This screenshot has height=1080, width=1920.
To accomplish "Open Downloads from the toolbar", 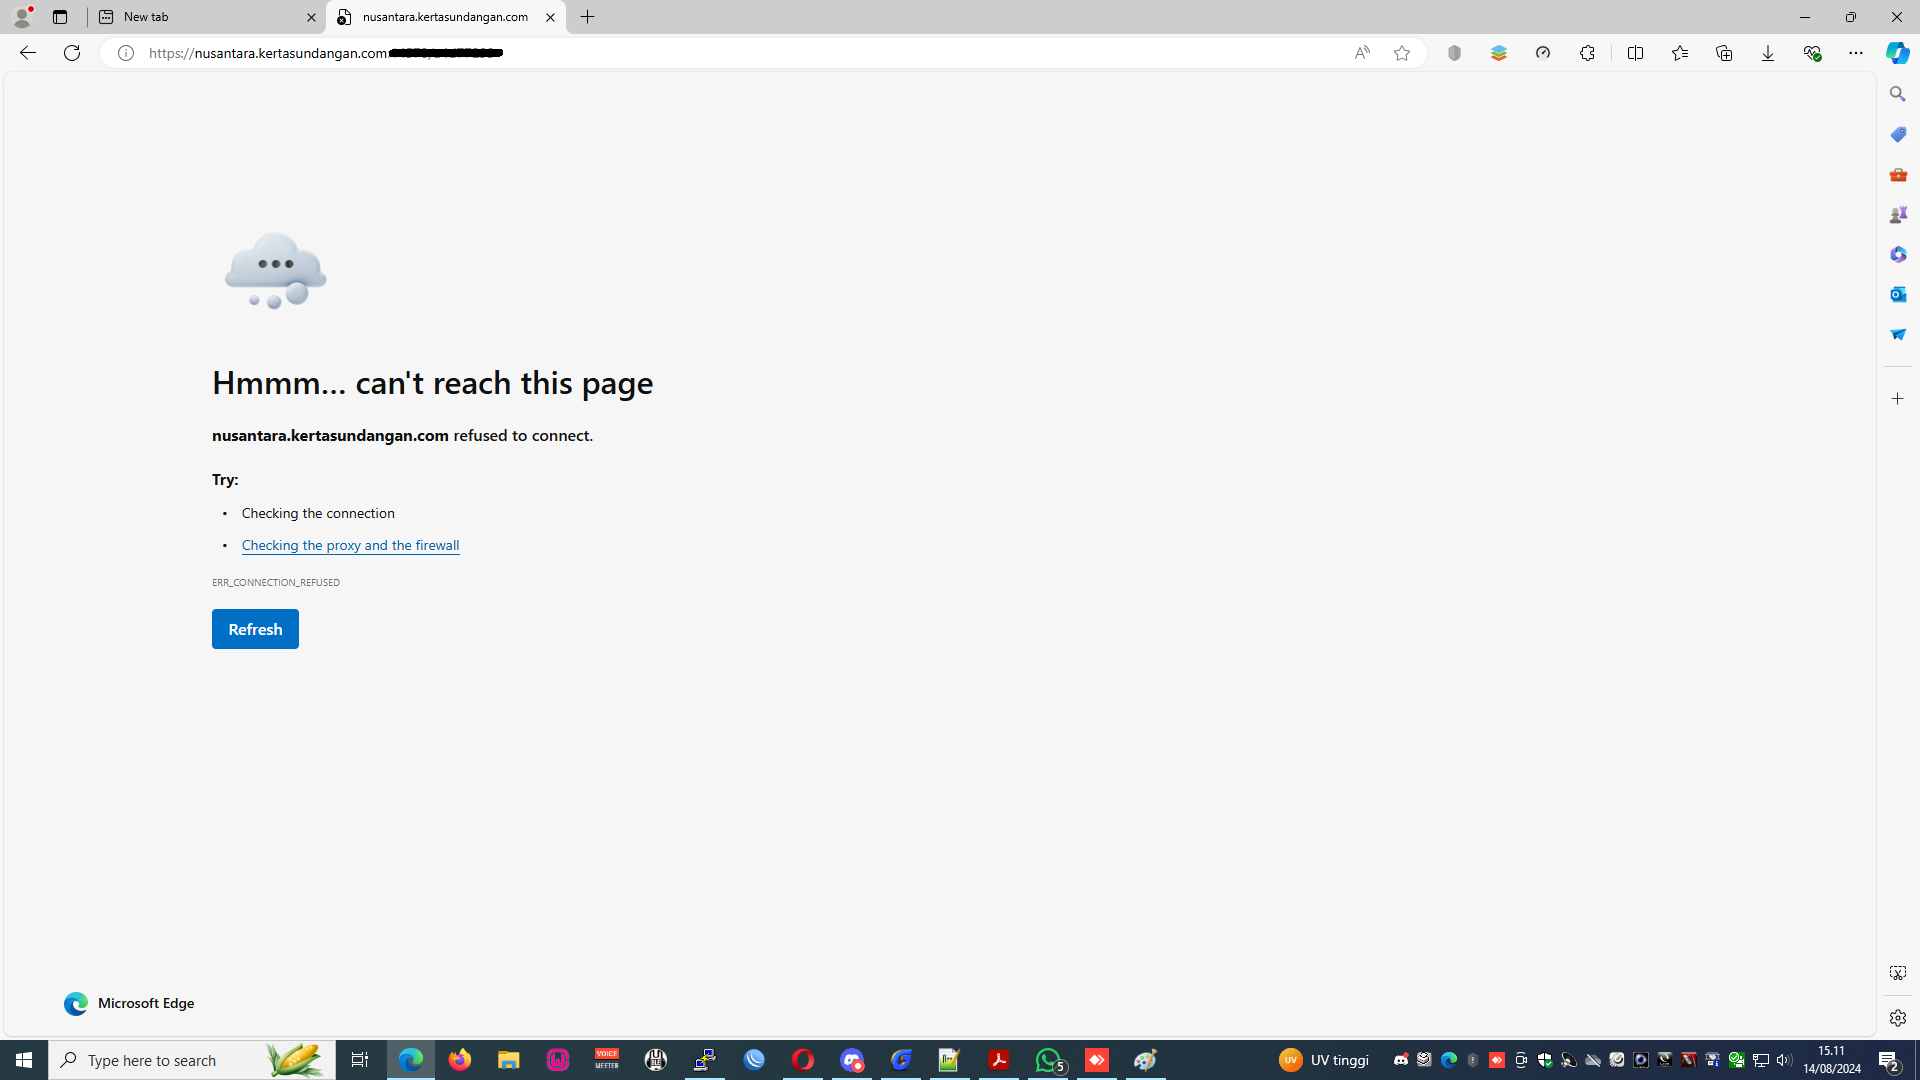I will [x=1768, y=53].
